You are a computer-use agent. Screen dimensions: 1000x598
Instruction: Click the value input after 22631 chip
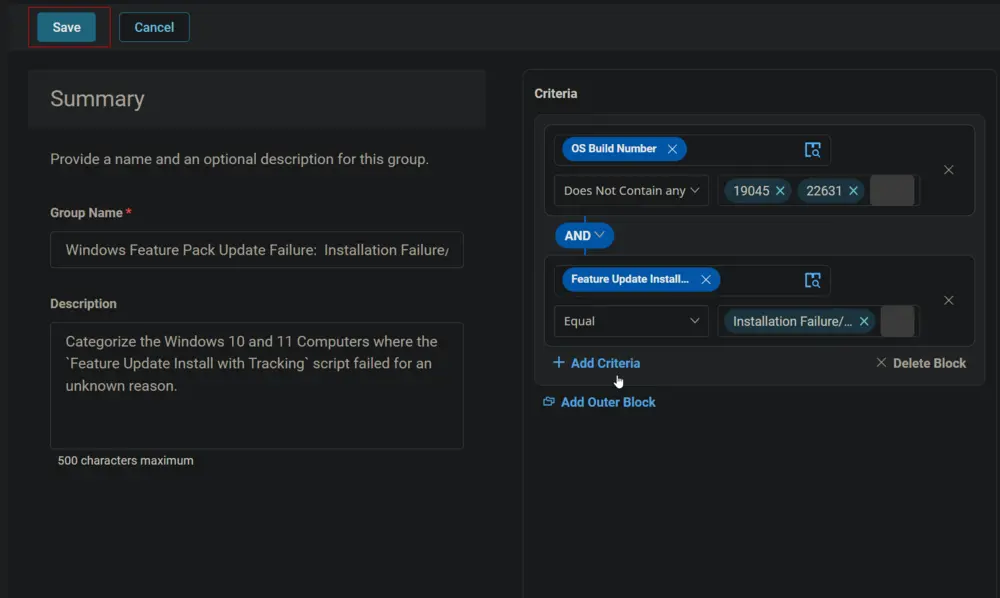click(892, 191)
